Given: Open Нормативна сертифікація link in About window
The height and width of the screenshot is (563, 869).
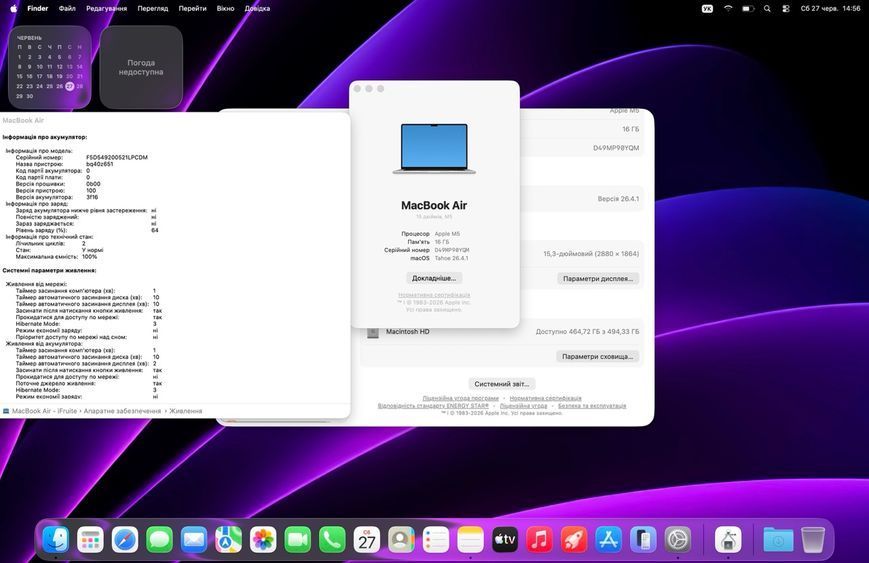Looking at the screenshot, I should tap(434, 295).
